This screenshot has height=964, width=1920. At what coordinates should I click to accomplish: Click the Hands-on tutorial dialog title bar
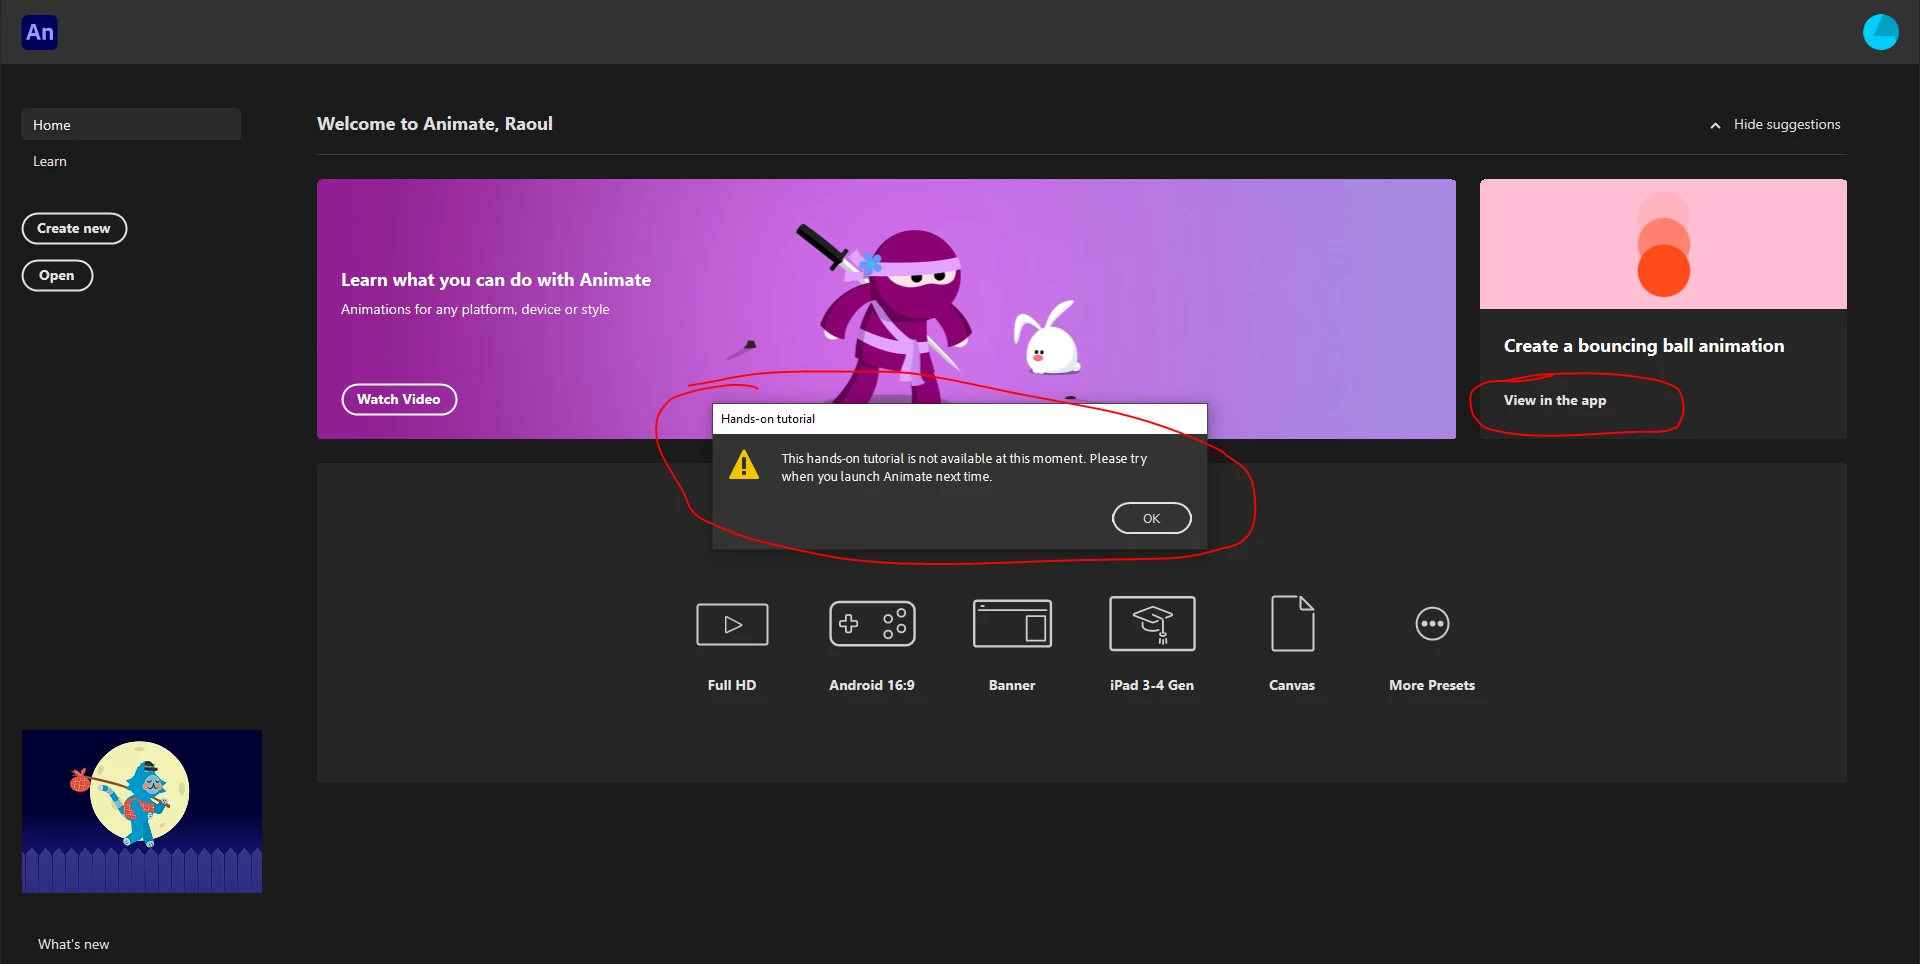959,419
